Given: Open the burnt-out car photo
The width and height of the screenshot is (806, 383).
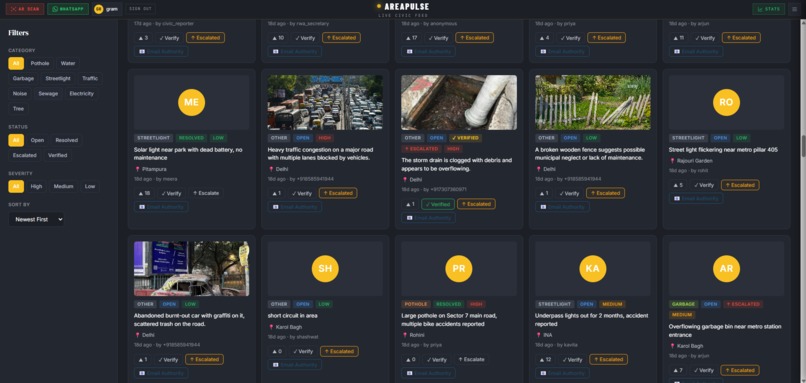Looking at the screenshot, I should tap(192, 268).
